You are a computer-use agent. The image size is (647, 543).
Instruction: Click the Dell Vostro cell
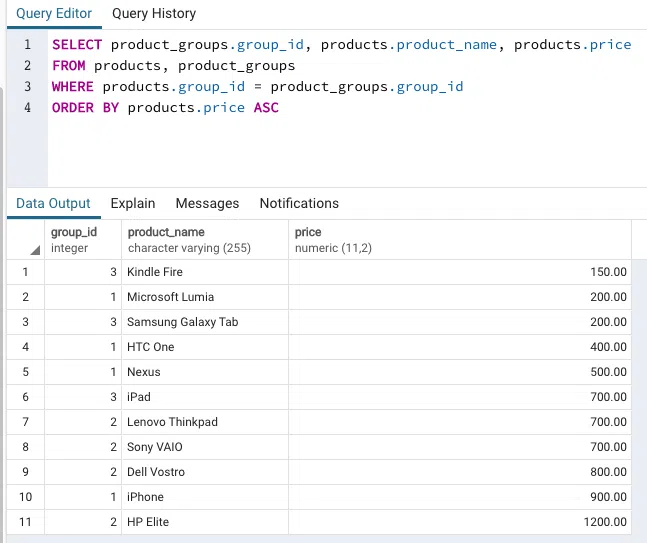[205, 472]
